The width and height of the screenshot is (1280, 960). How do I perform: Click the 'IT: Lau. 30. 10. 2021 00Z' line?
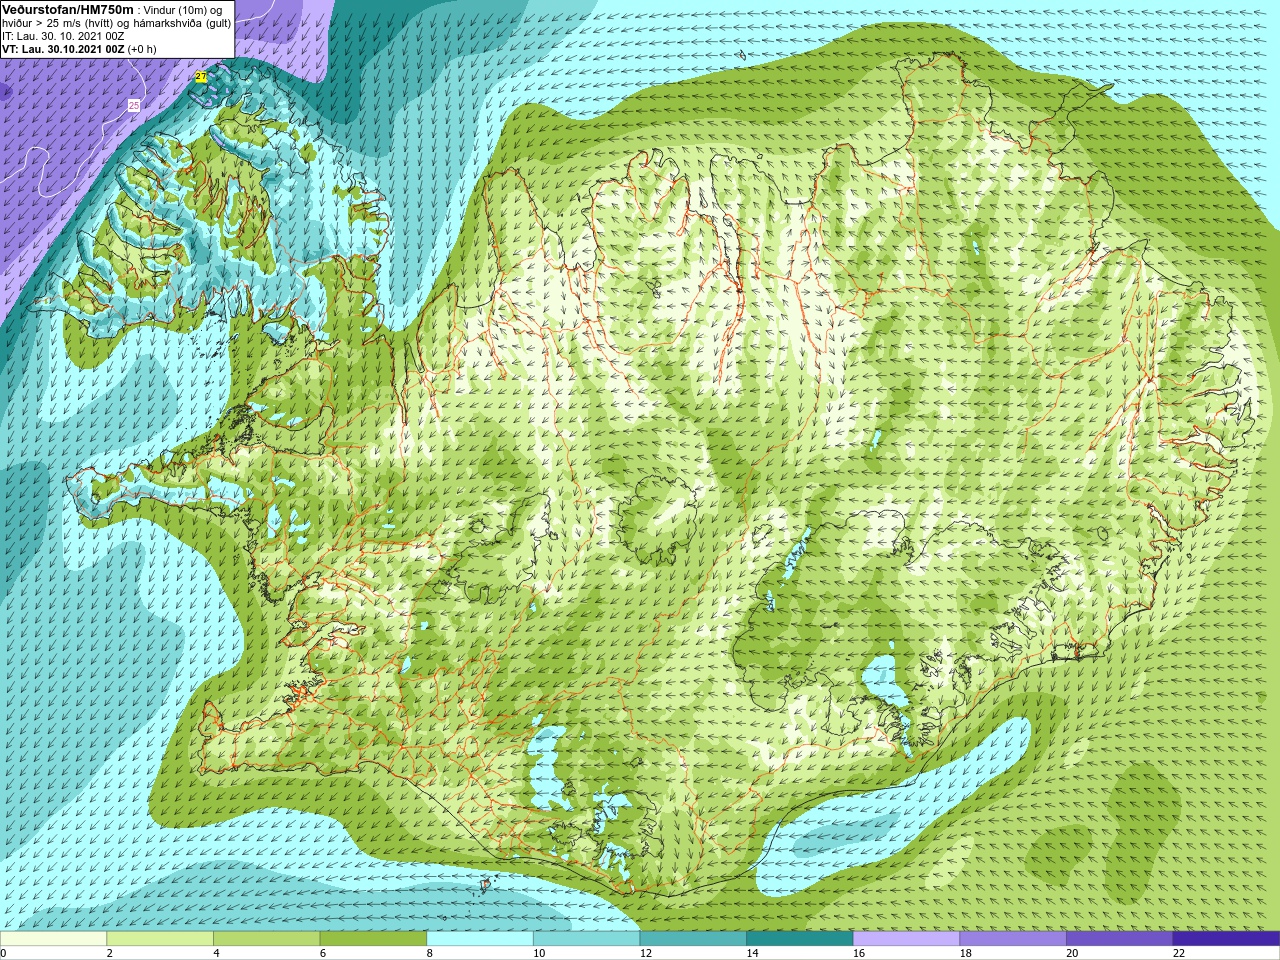63,36
